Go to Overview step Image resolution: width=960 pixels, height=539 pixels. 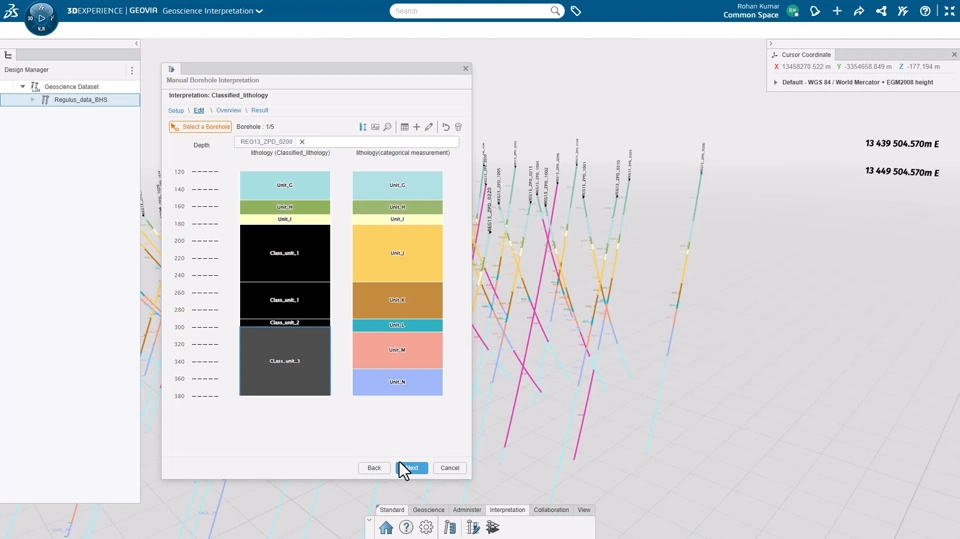(x=228, y=110)
